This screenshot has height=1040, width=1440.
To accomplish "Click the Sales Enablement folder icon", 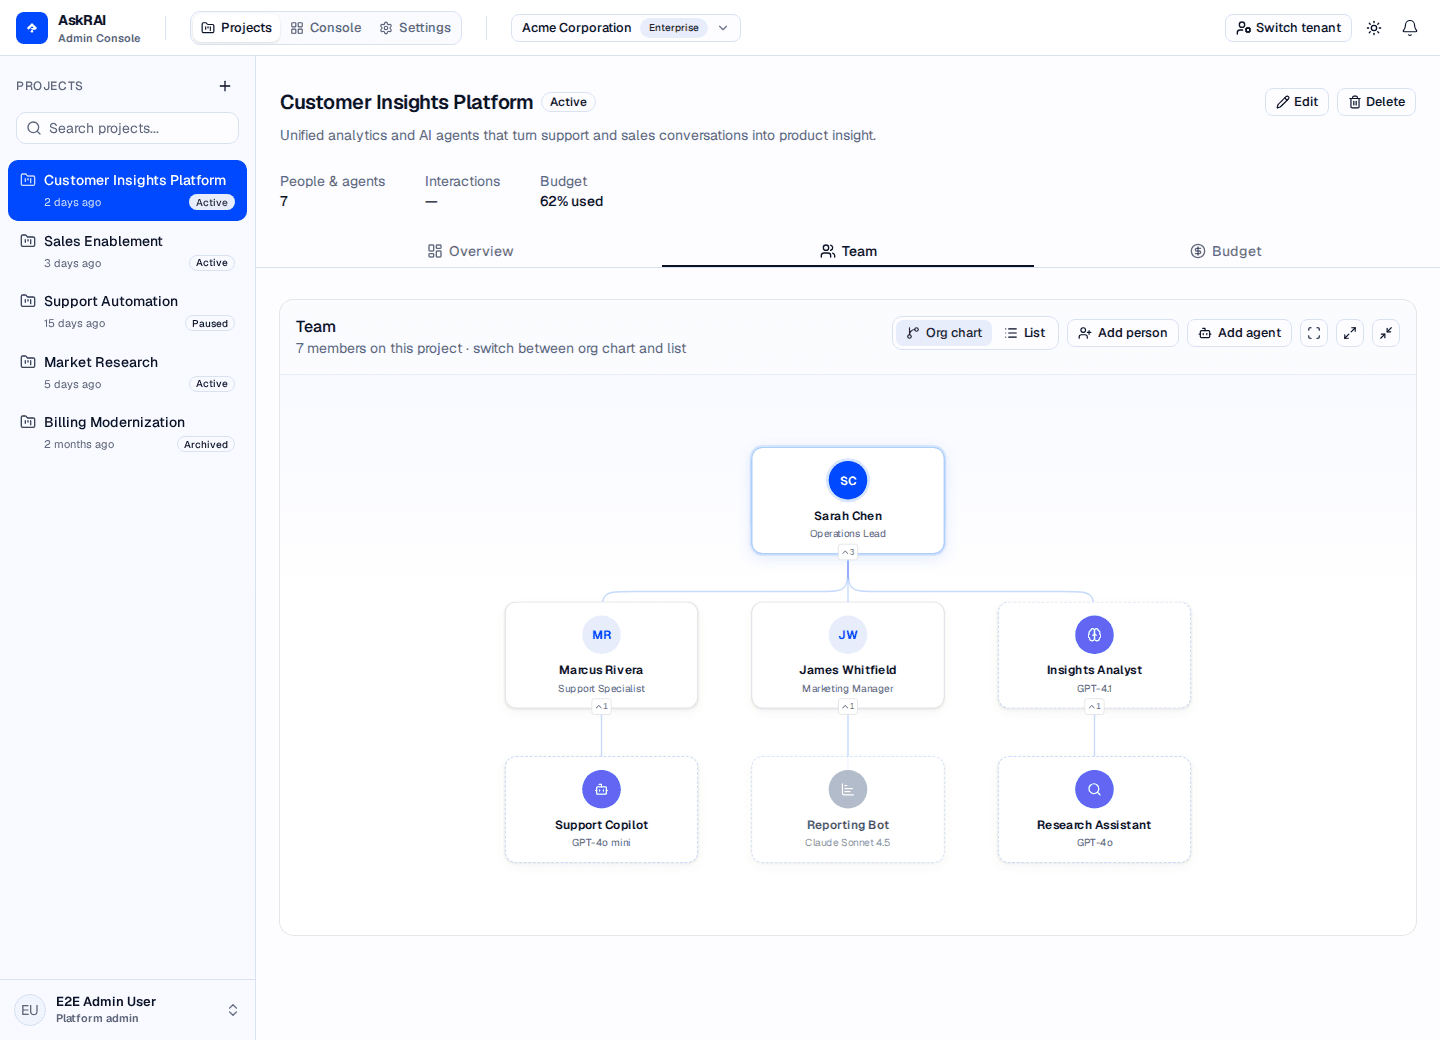I will coord(28,241).
